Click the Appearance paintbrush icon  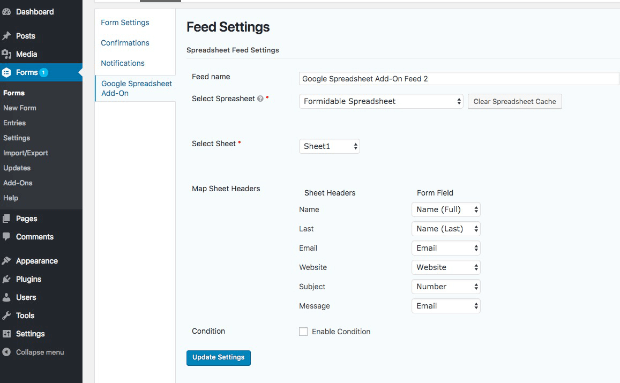[6, 261]
